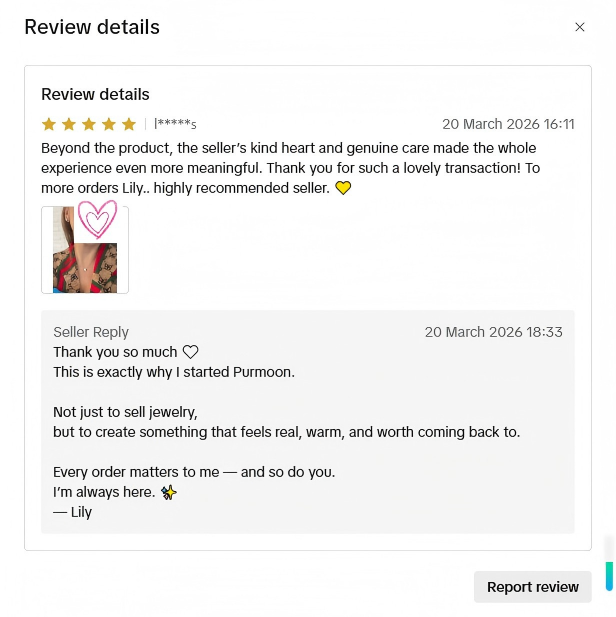This screenshot has width=616, height=617.
Task: Click the seller reply timestamp 18:33
Action: click(x=493, y=332)
